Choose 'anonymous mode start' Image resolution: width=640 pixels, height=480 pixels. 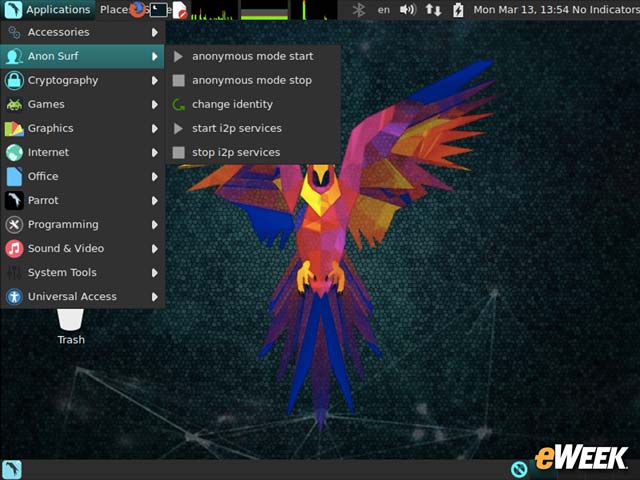tap(253, 56)
